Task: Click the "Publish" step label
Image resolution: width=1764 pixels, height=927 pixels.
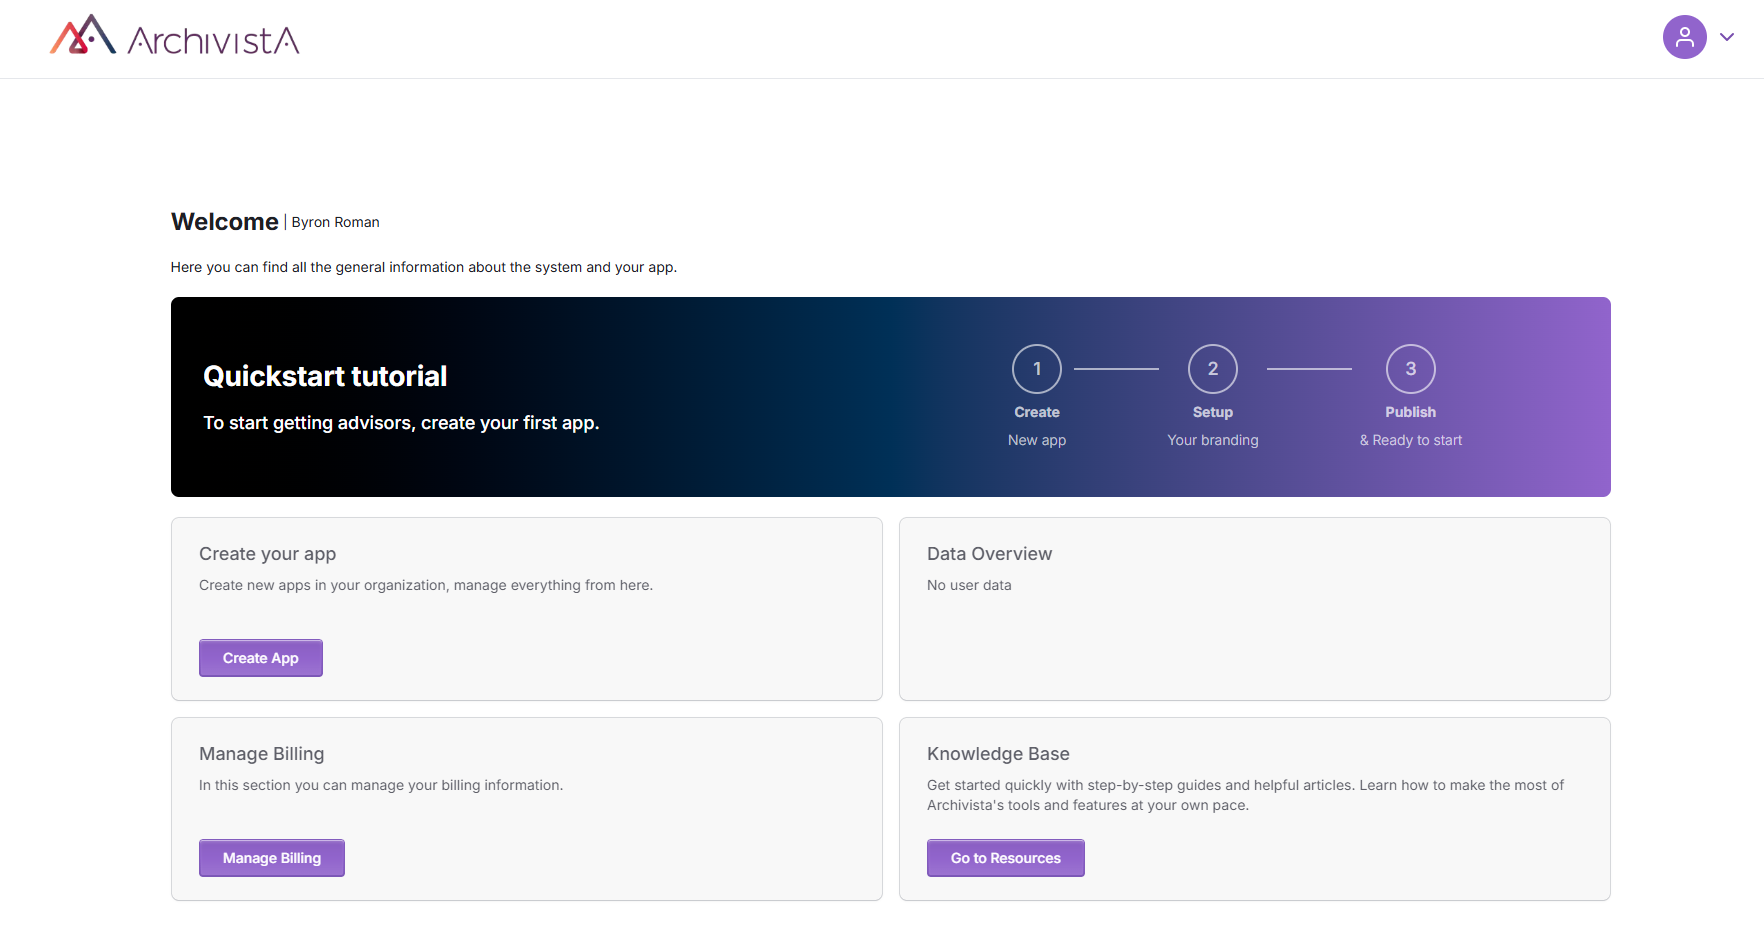Action: point(1410,412)
